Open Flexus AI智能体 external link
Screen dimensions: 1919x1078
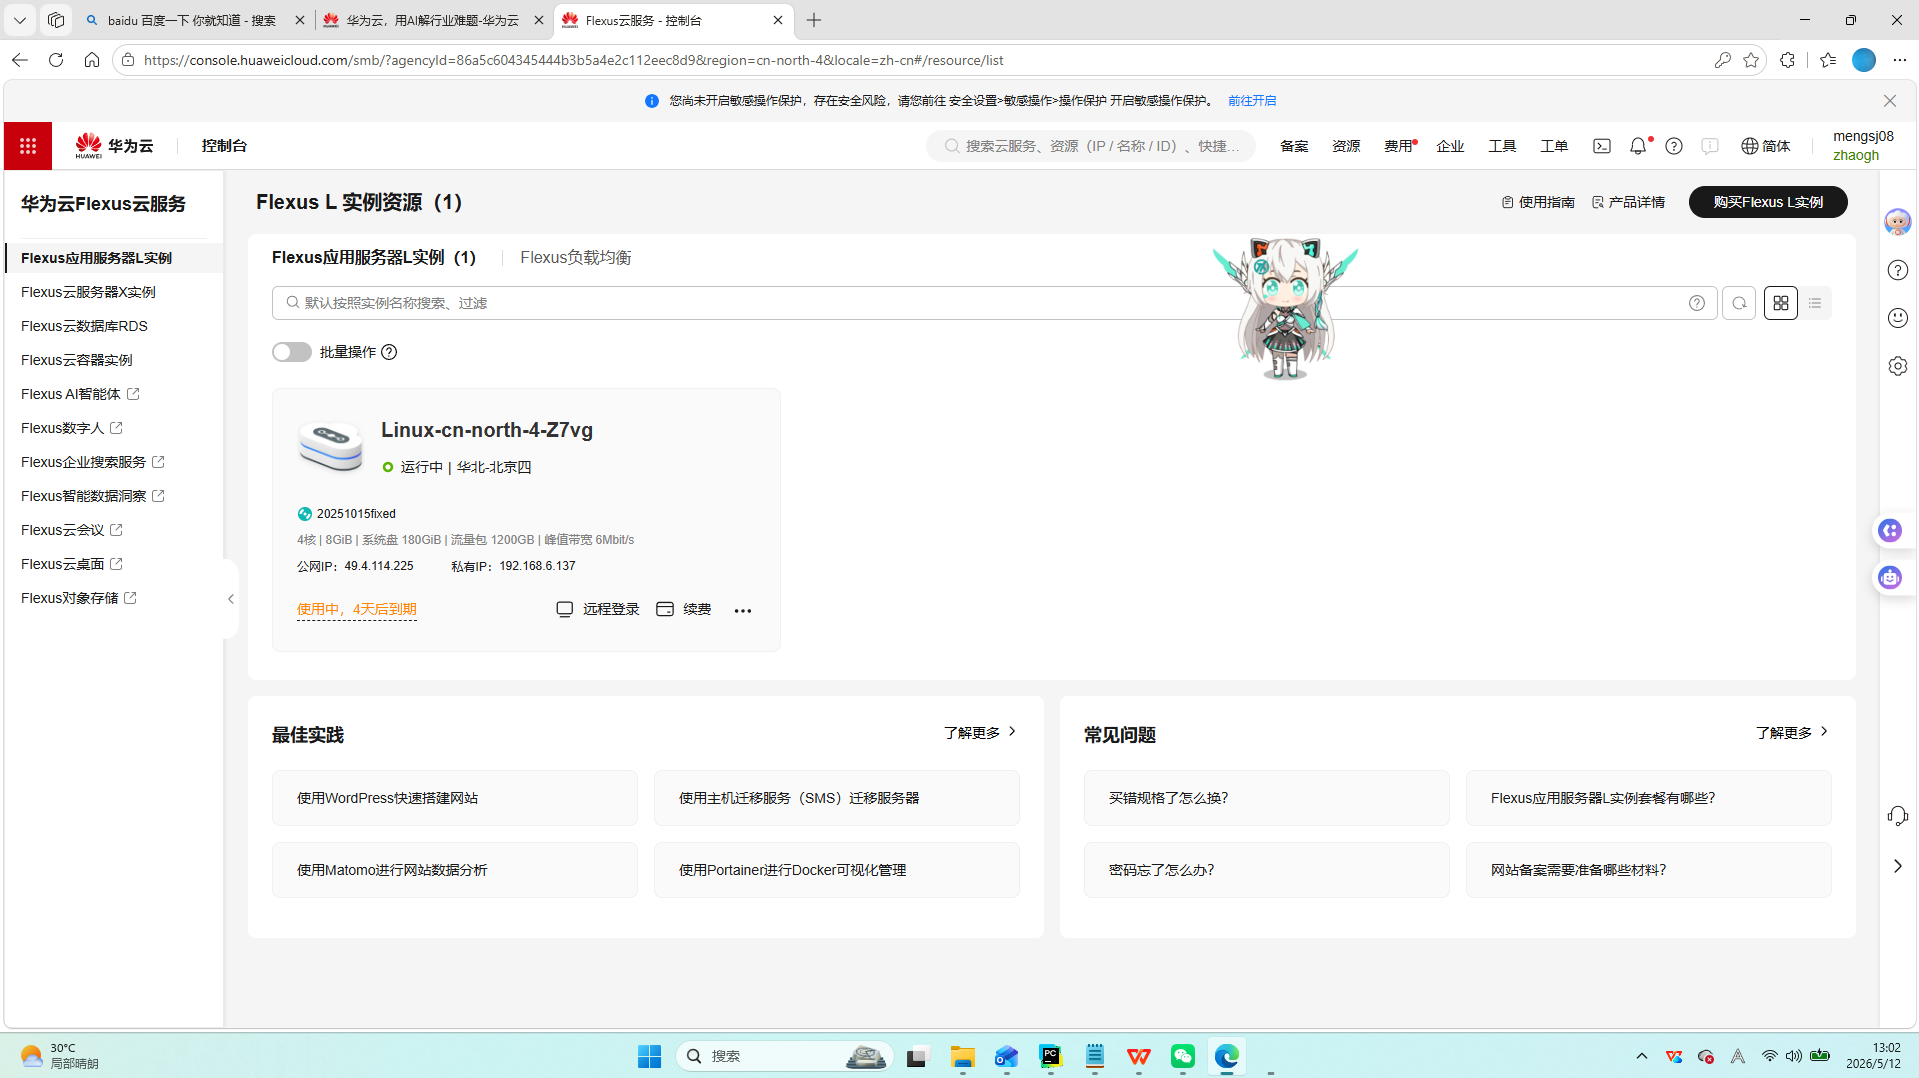(x=80, y=394)
